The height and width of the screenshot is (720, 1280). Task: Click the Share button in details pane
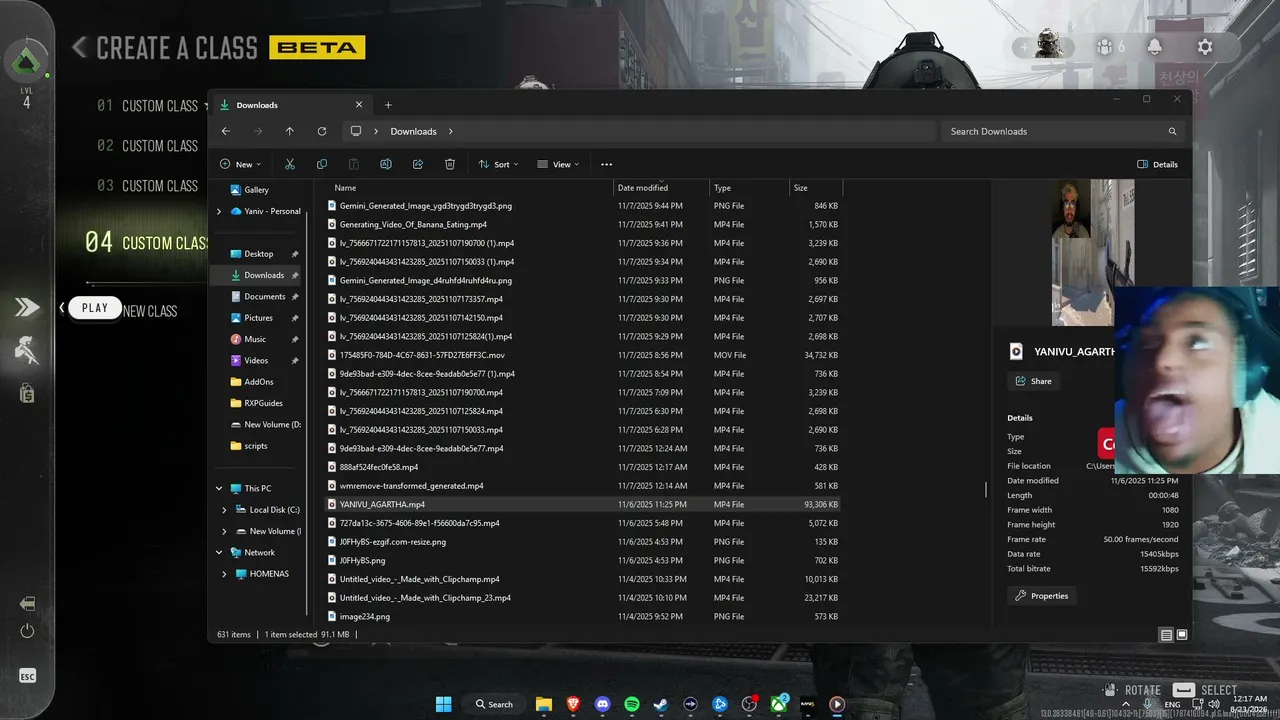point(1034,381)
